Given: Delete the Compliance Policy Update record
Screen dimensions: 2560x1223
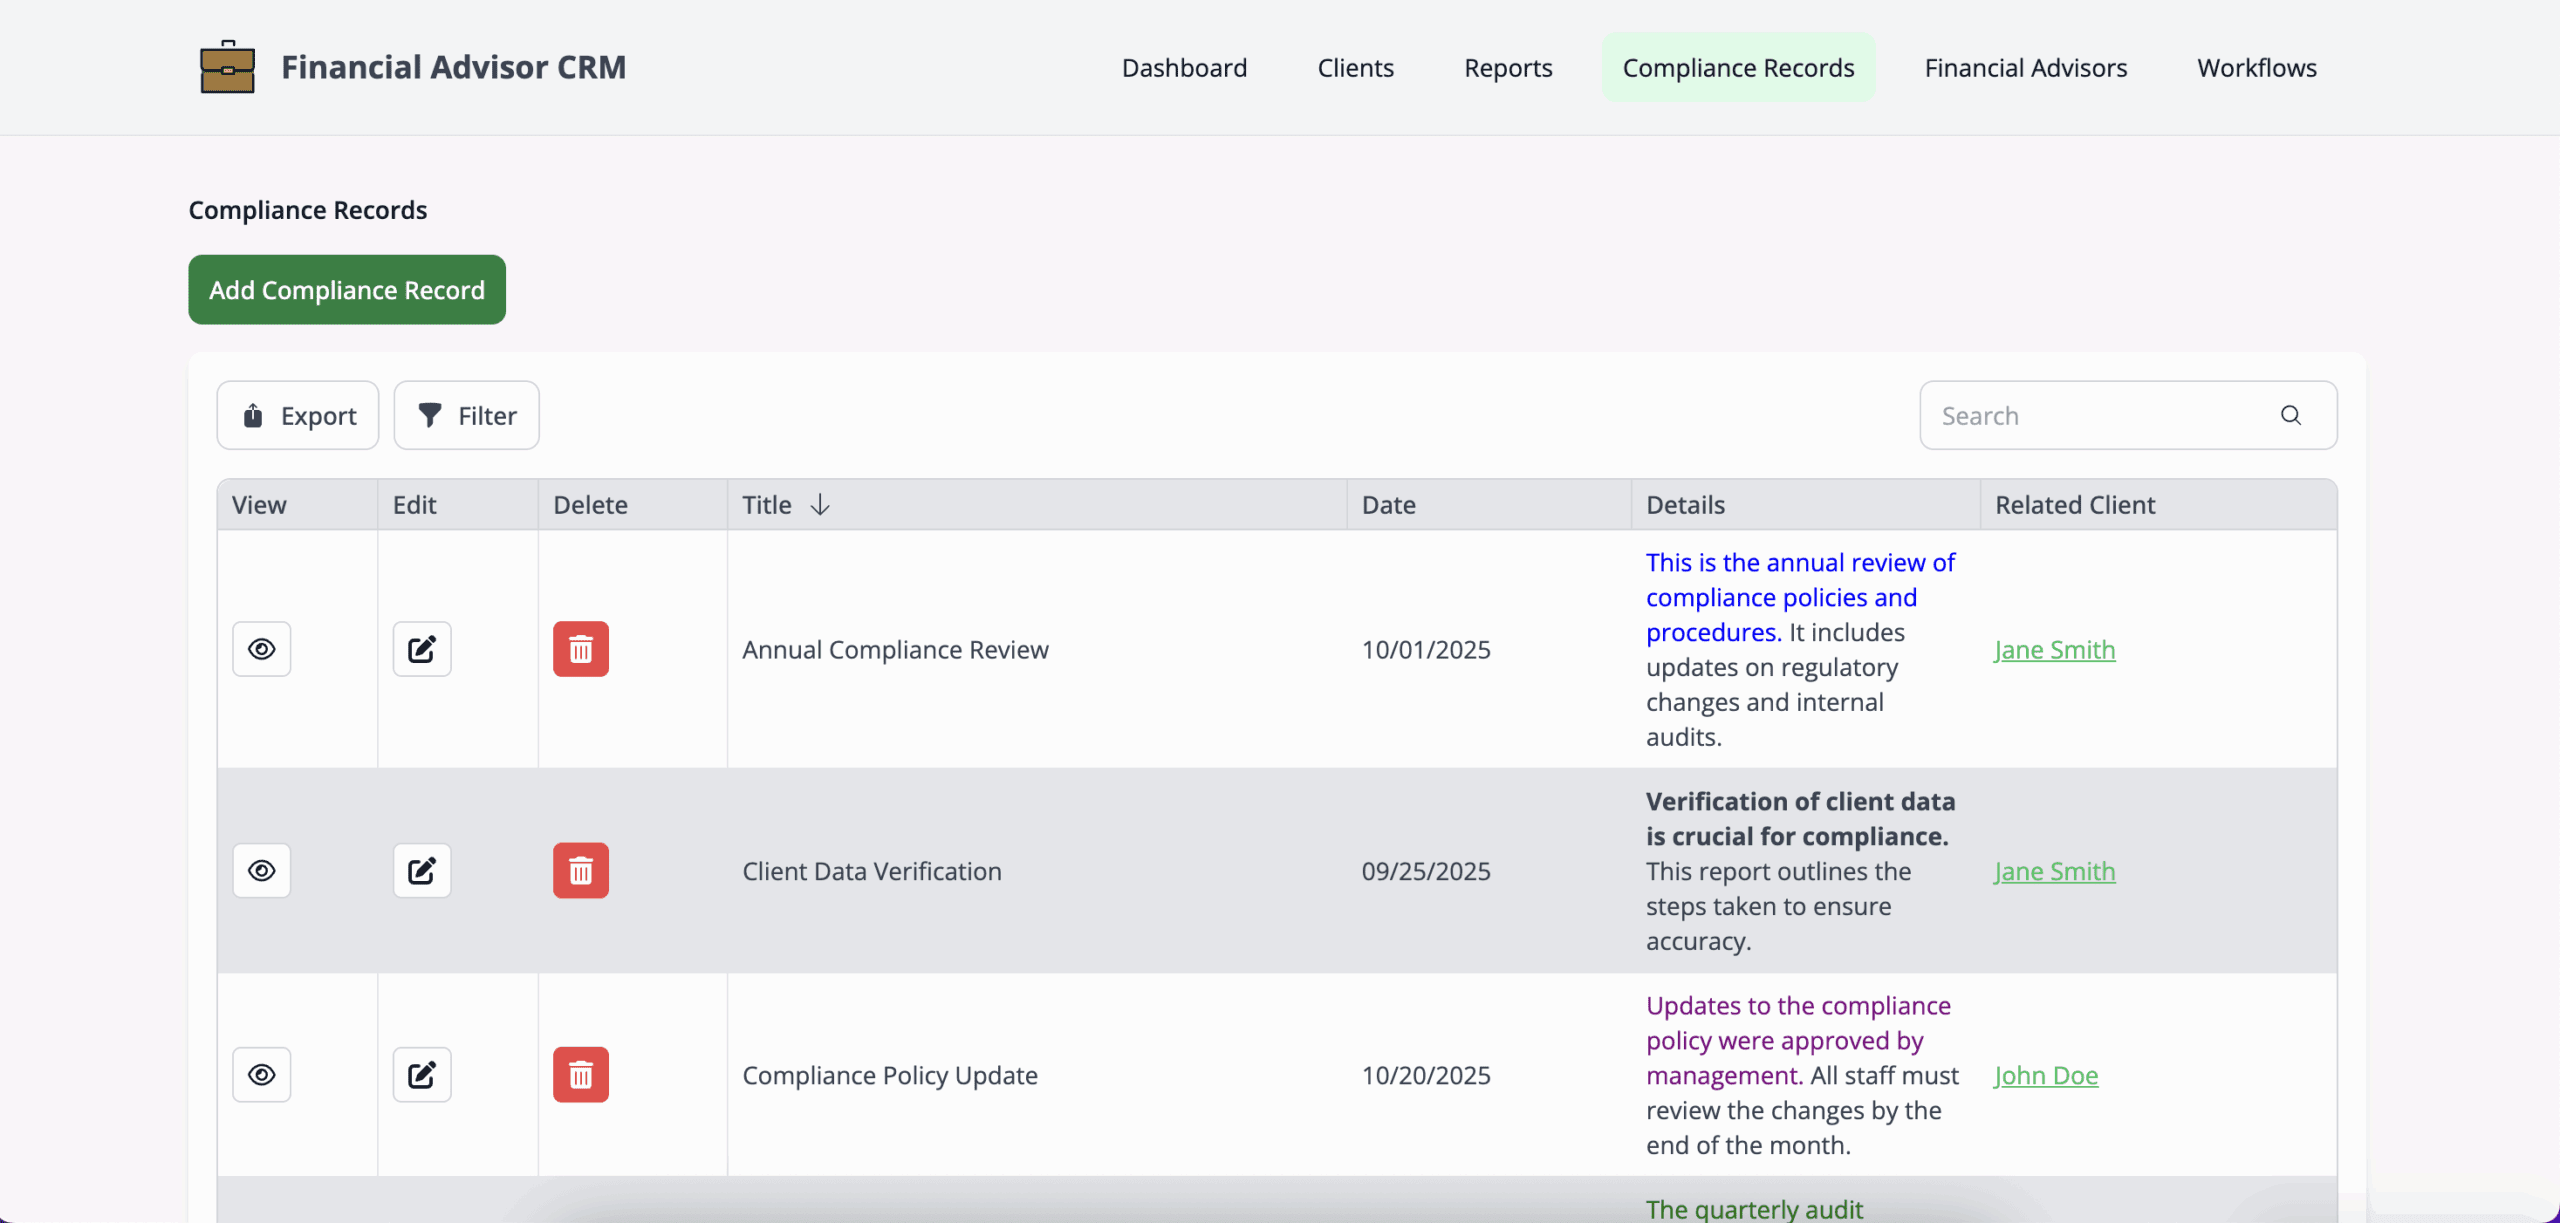Looking at the screenshot, I should point(581,1074).
